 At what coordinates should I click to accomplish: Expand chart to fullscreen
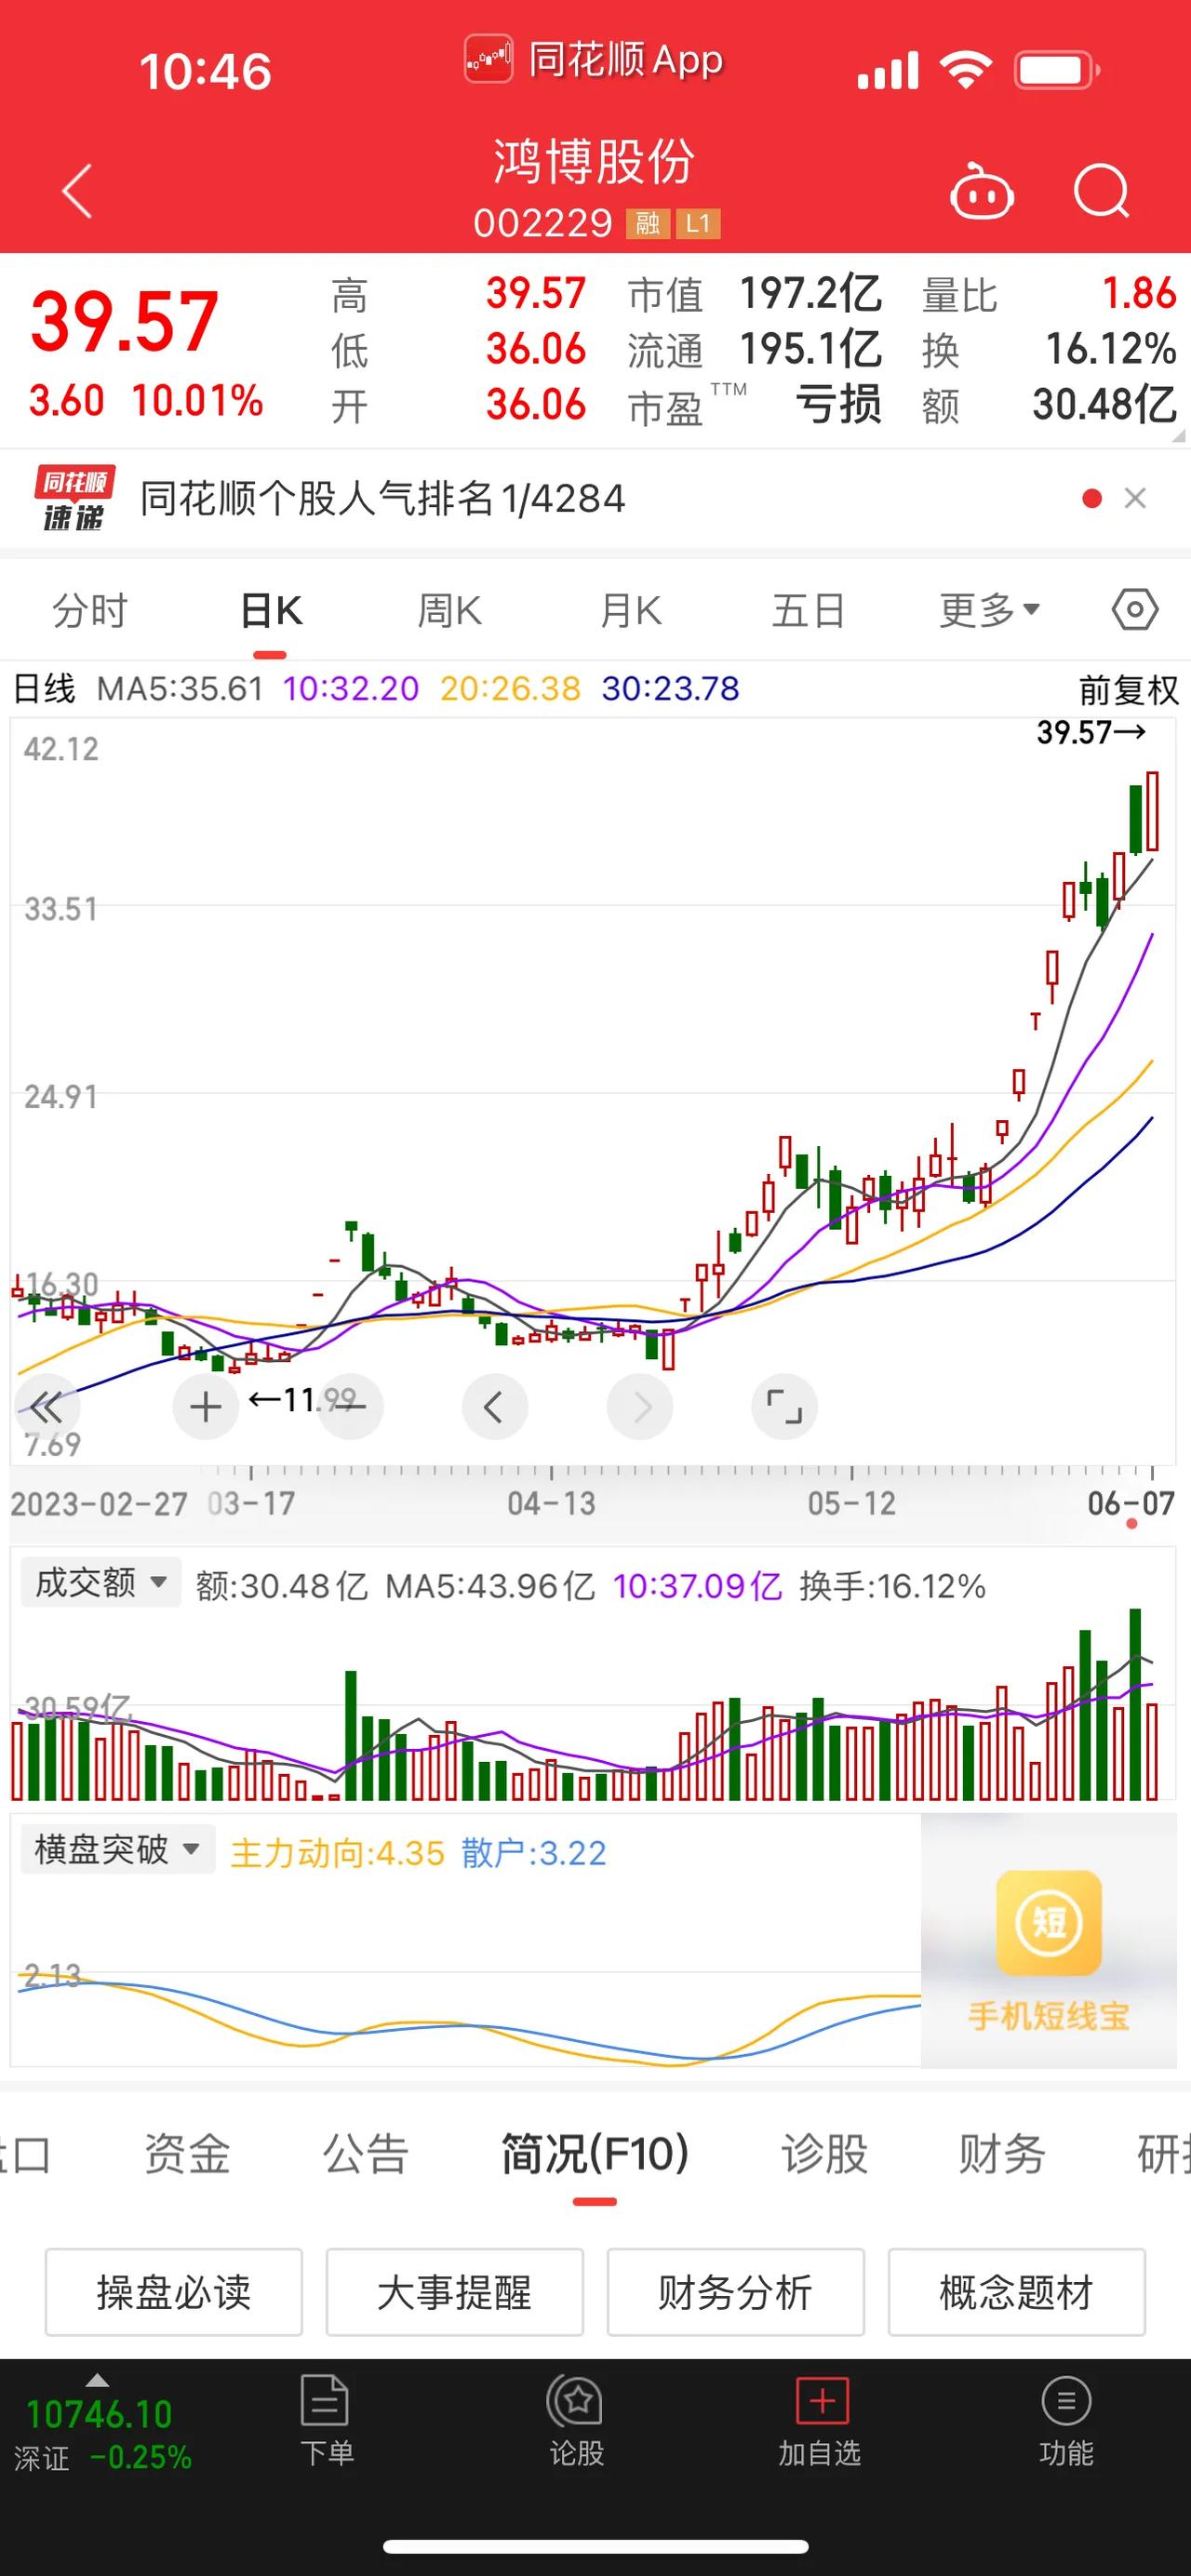784,1407
